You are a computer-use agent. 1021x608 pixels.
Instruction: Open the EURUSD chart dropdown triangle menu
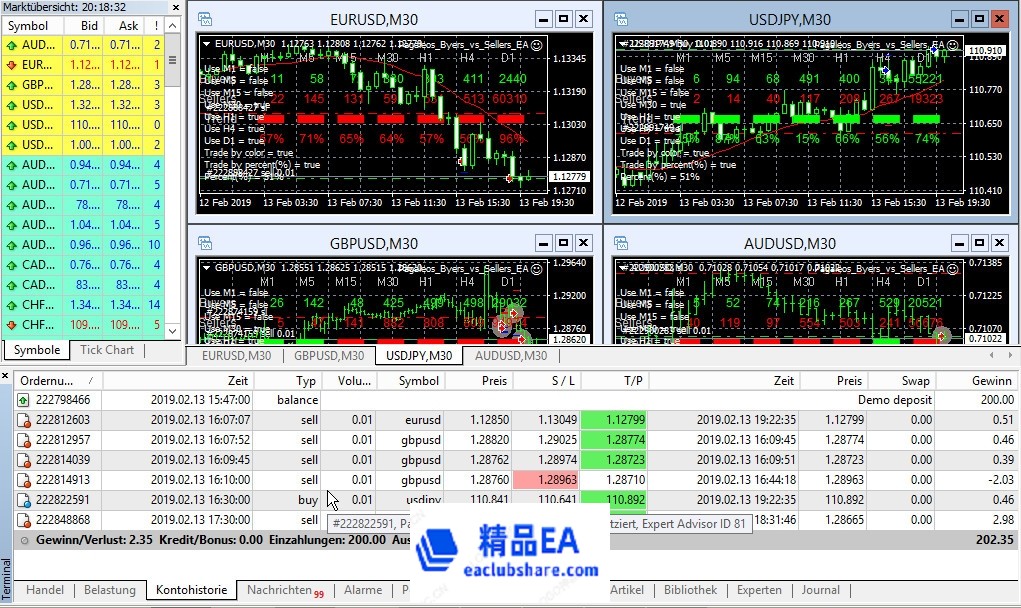click(x=206, y=44)
